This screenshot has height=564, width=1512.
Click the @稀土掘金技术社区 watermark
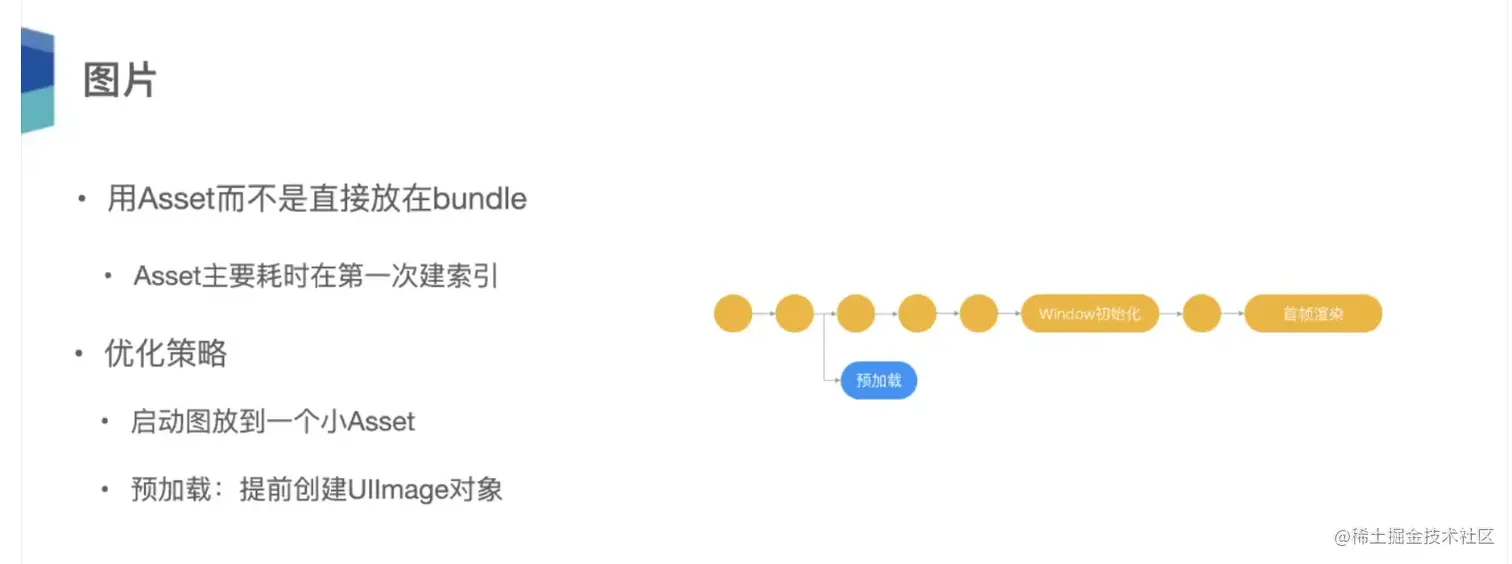coord(1414,536)
